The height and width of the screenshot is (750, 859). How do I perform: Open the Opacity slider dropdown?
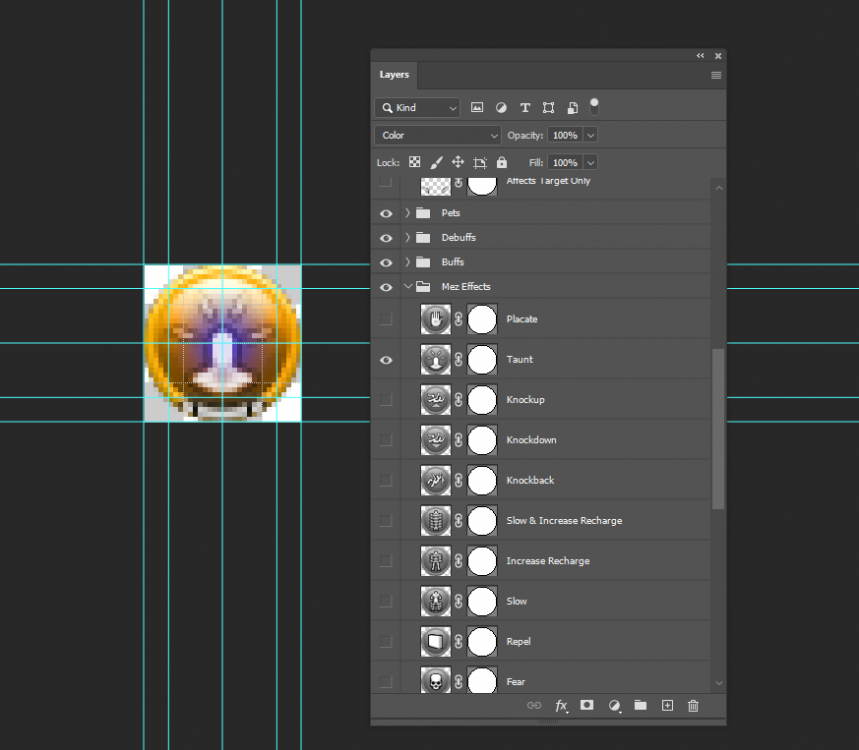pyautogui.click(x=591, y=135)
